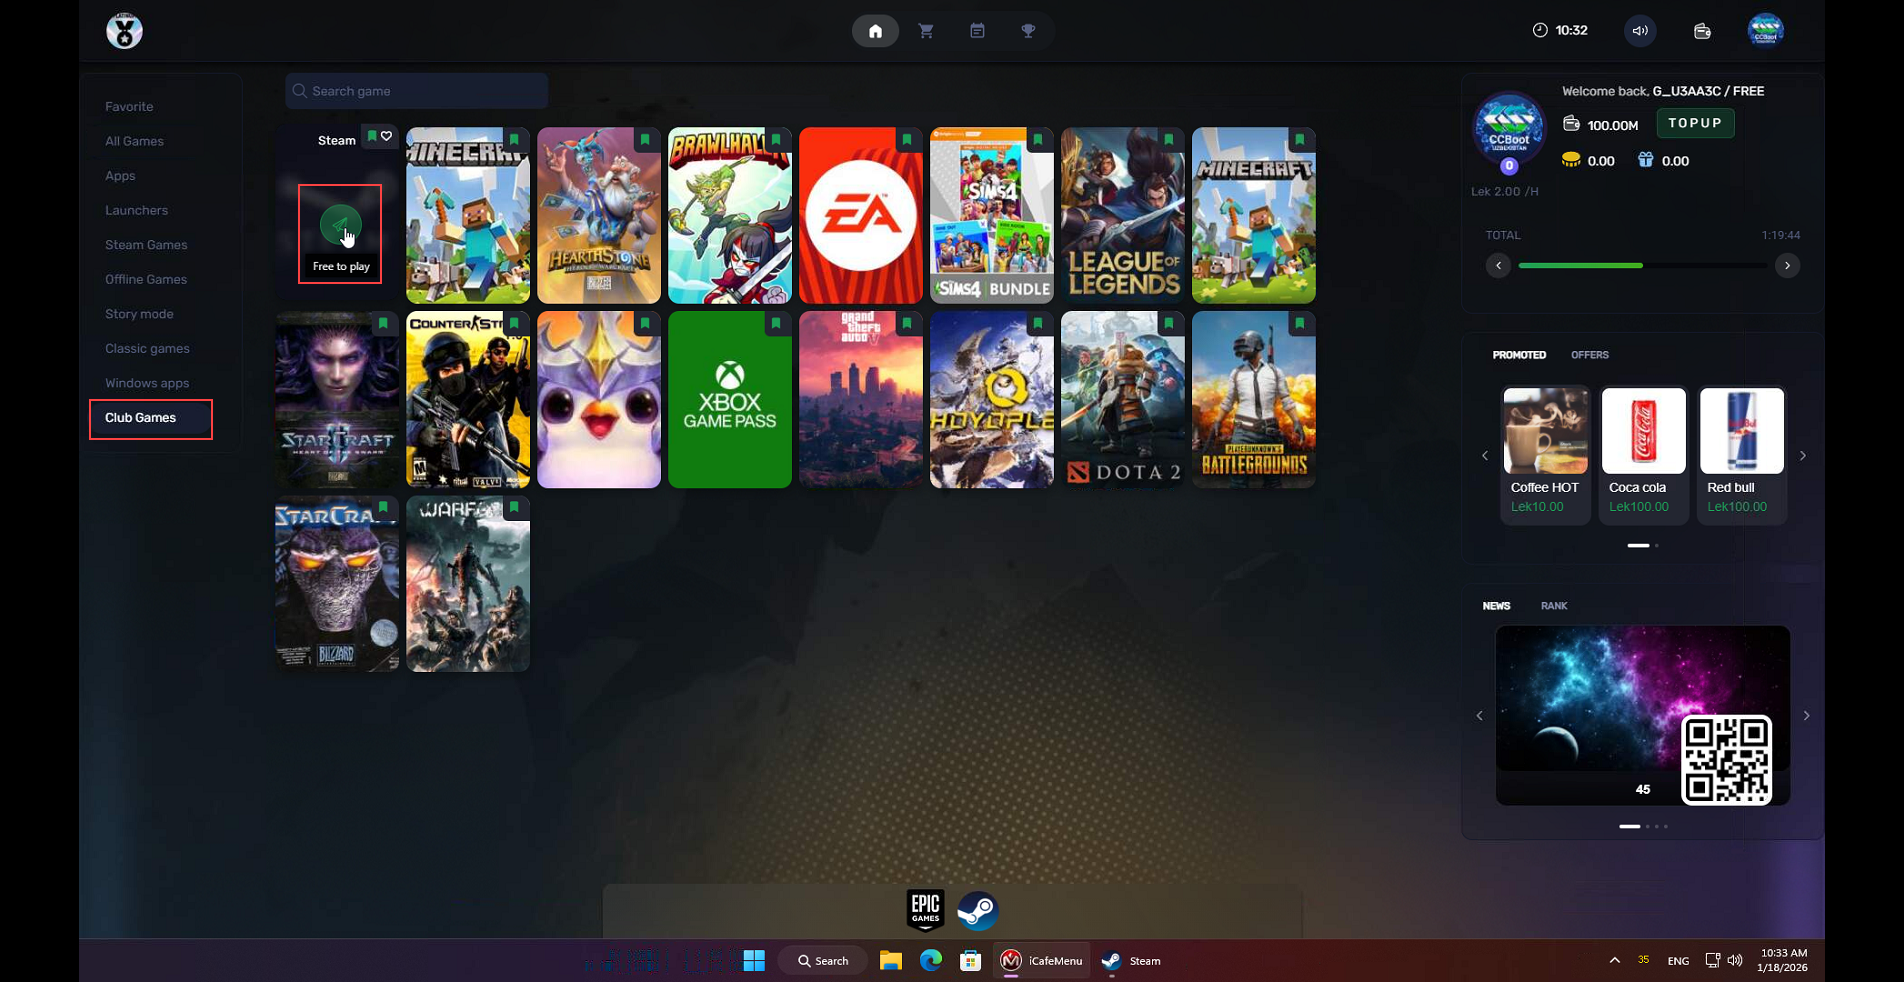Open the shop cart icon in top navigation
The width and height of the screenshot is (1904, 982).
pos(926,31)
